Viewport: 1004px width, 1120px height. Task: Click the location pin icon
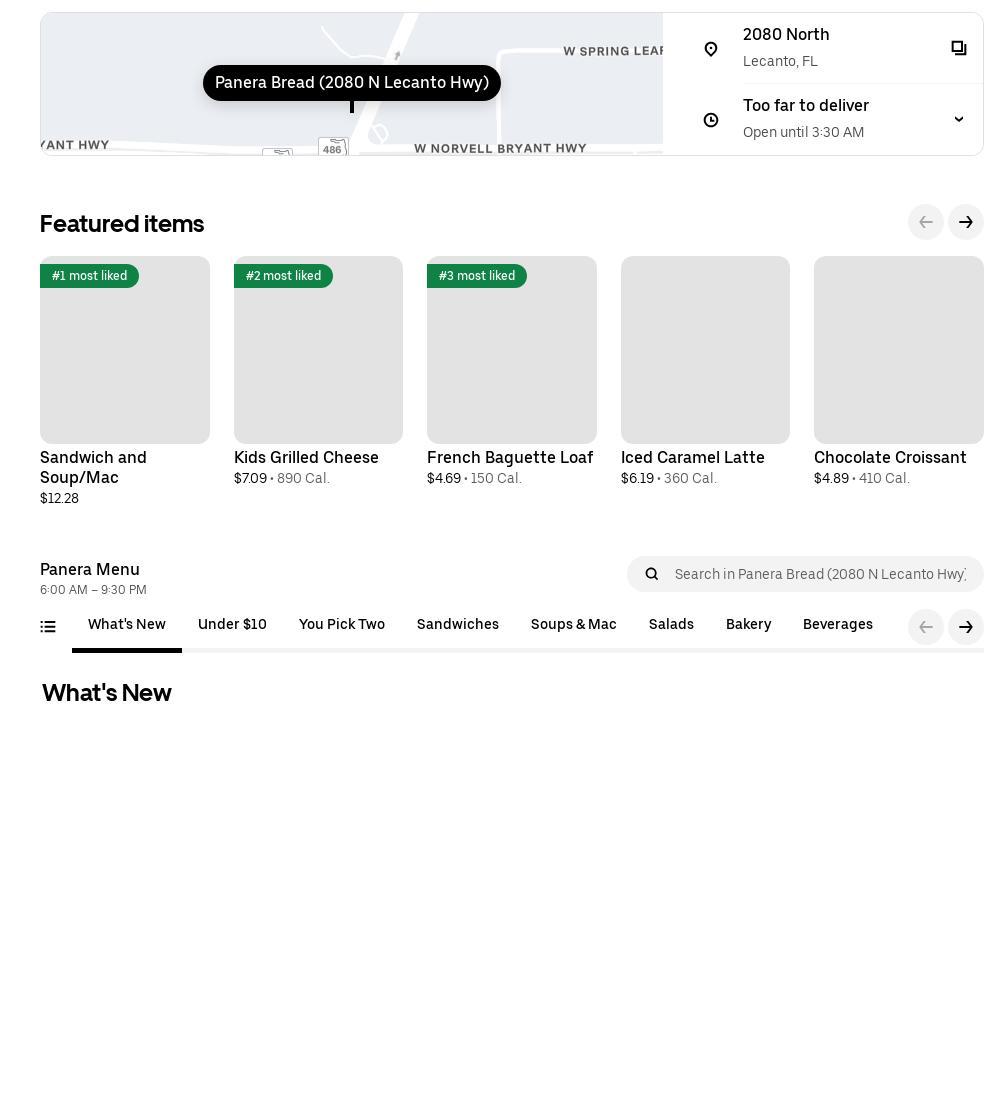click(x=711, y=49)
